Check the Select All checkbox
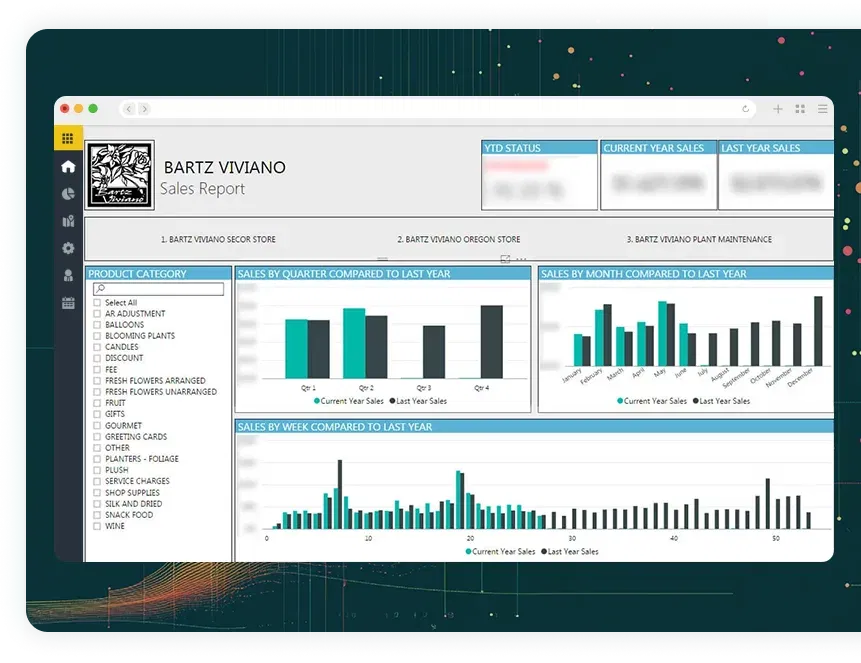Image resolution: width=861 pixels, height=663 pixels. click(x=97, y=302)
